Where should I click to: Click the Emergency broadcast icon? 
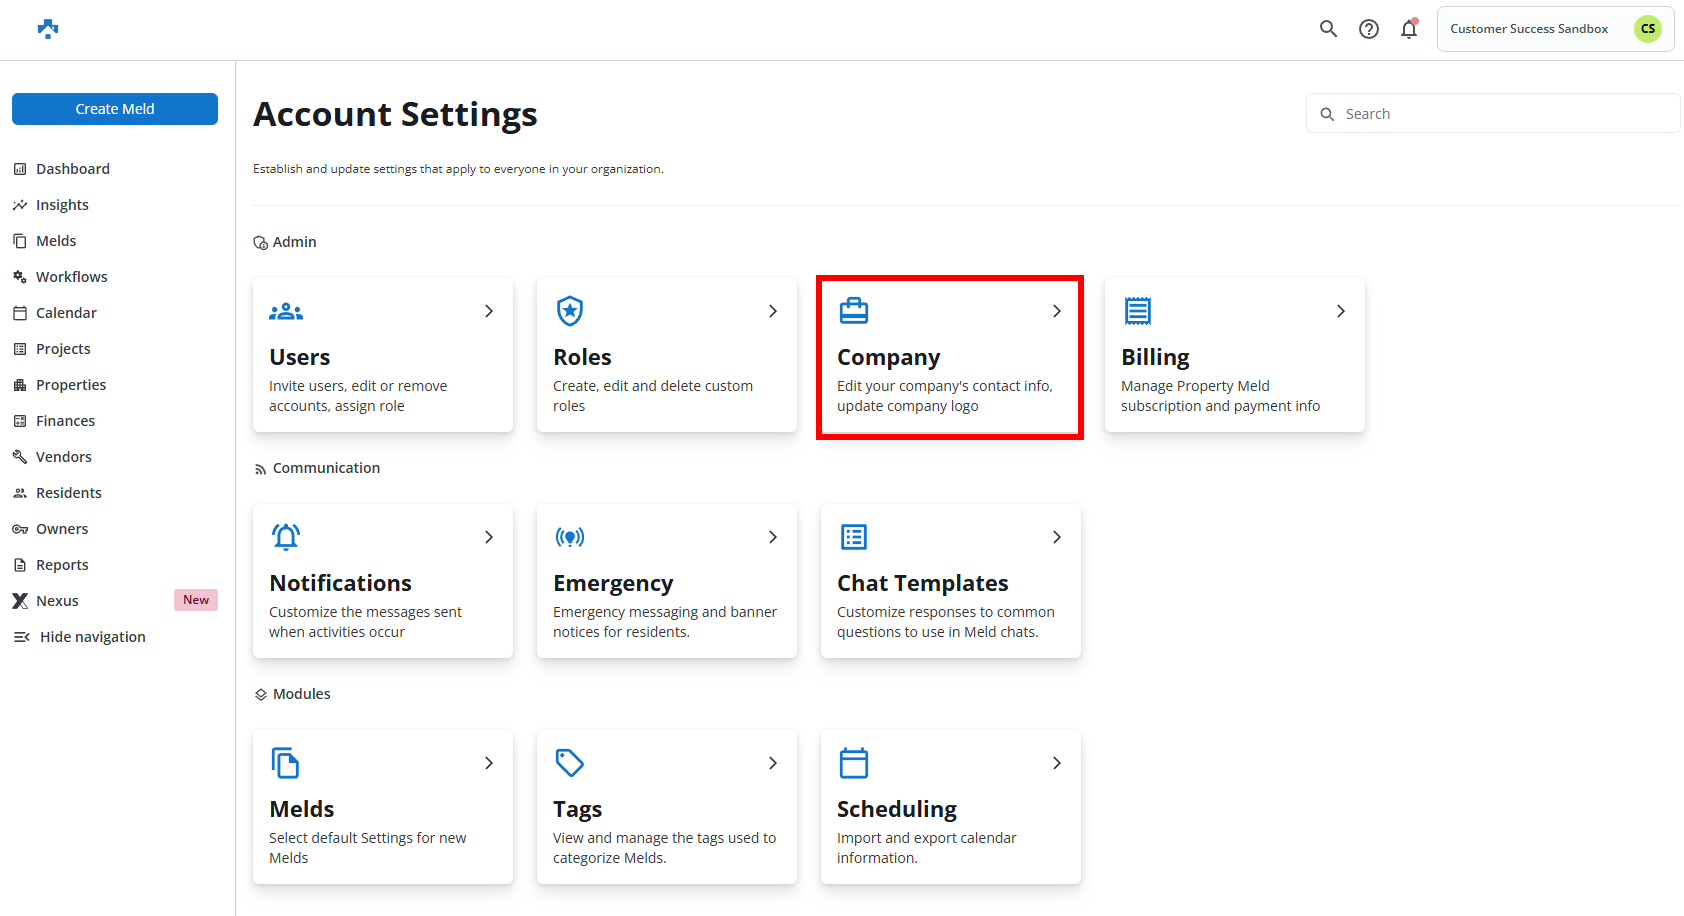[x=570, y=538]
